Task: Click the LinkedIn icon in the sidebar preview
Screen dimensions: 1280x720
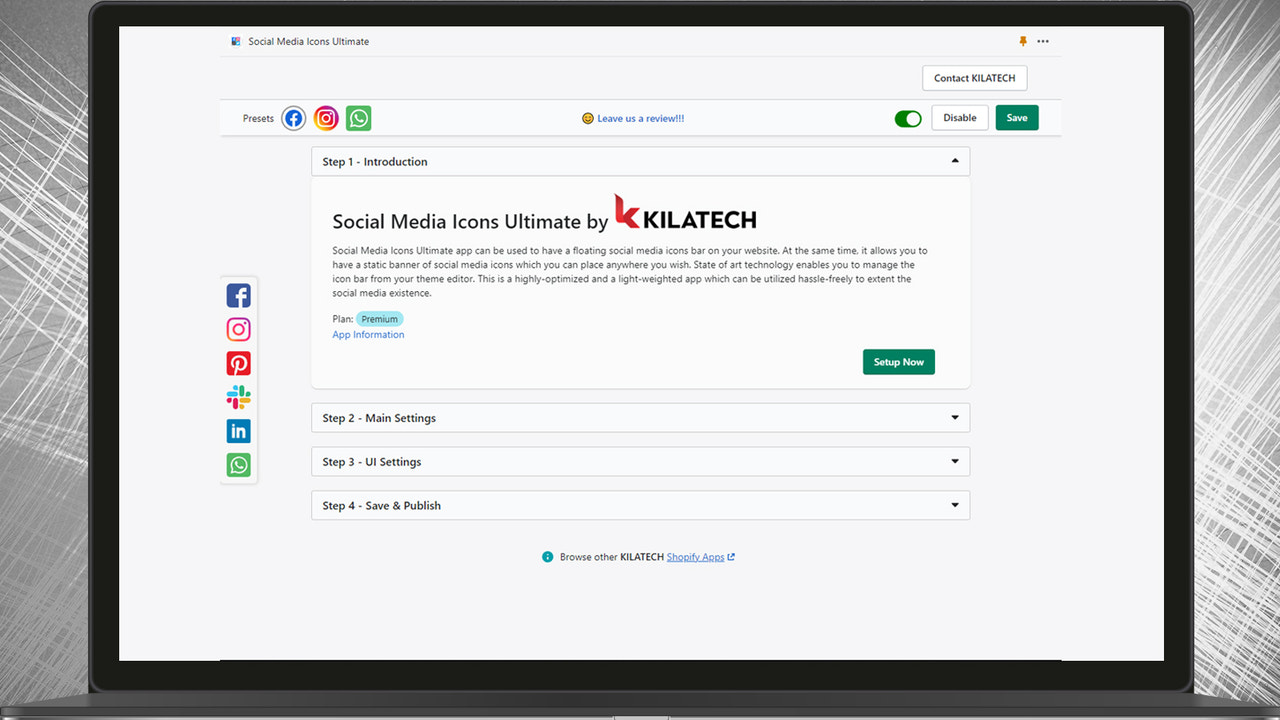Action: click(238, 430)
